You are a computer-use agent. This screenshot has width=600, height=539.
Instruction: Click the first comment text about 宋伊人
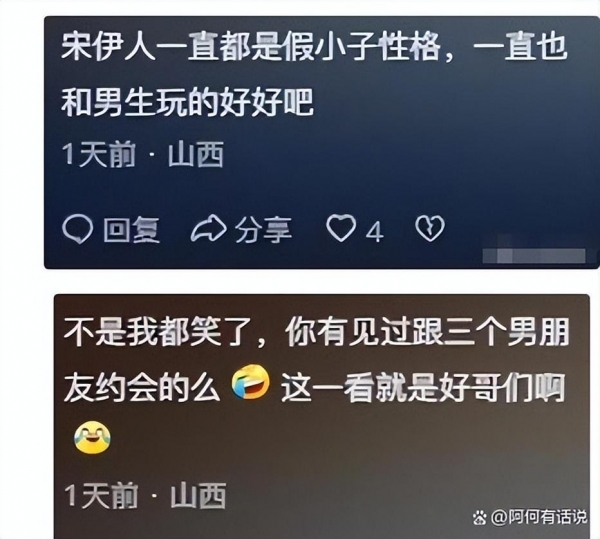[x=314, y=75]
